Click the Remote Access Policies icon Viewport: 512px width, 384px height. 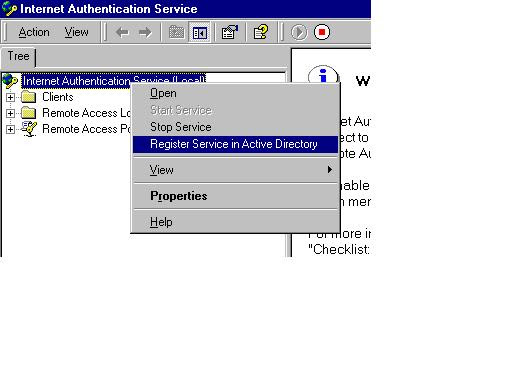click(29, 129)
